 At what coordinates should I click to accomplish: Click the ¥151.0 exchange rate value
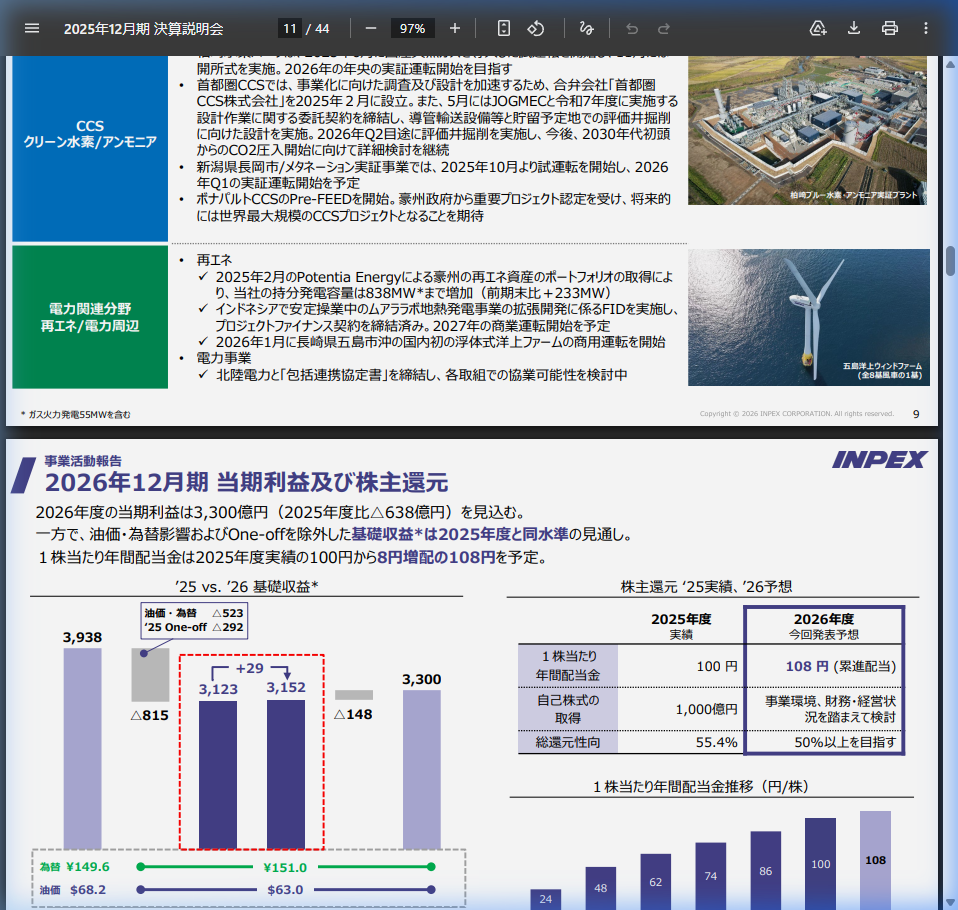click(x=285, y=867)
